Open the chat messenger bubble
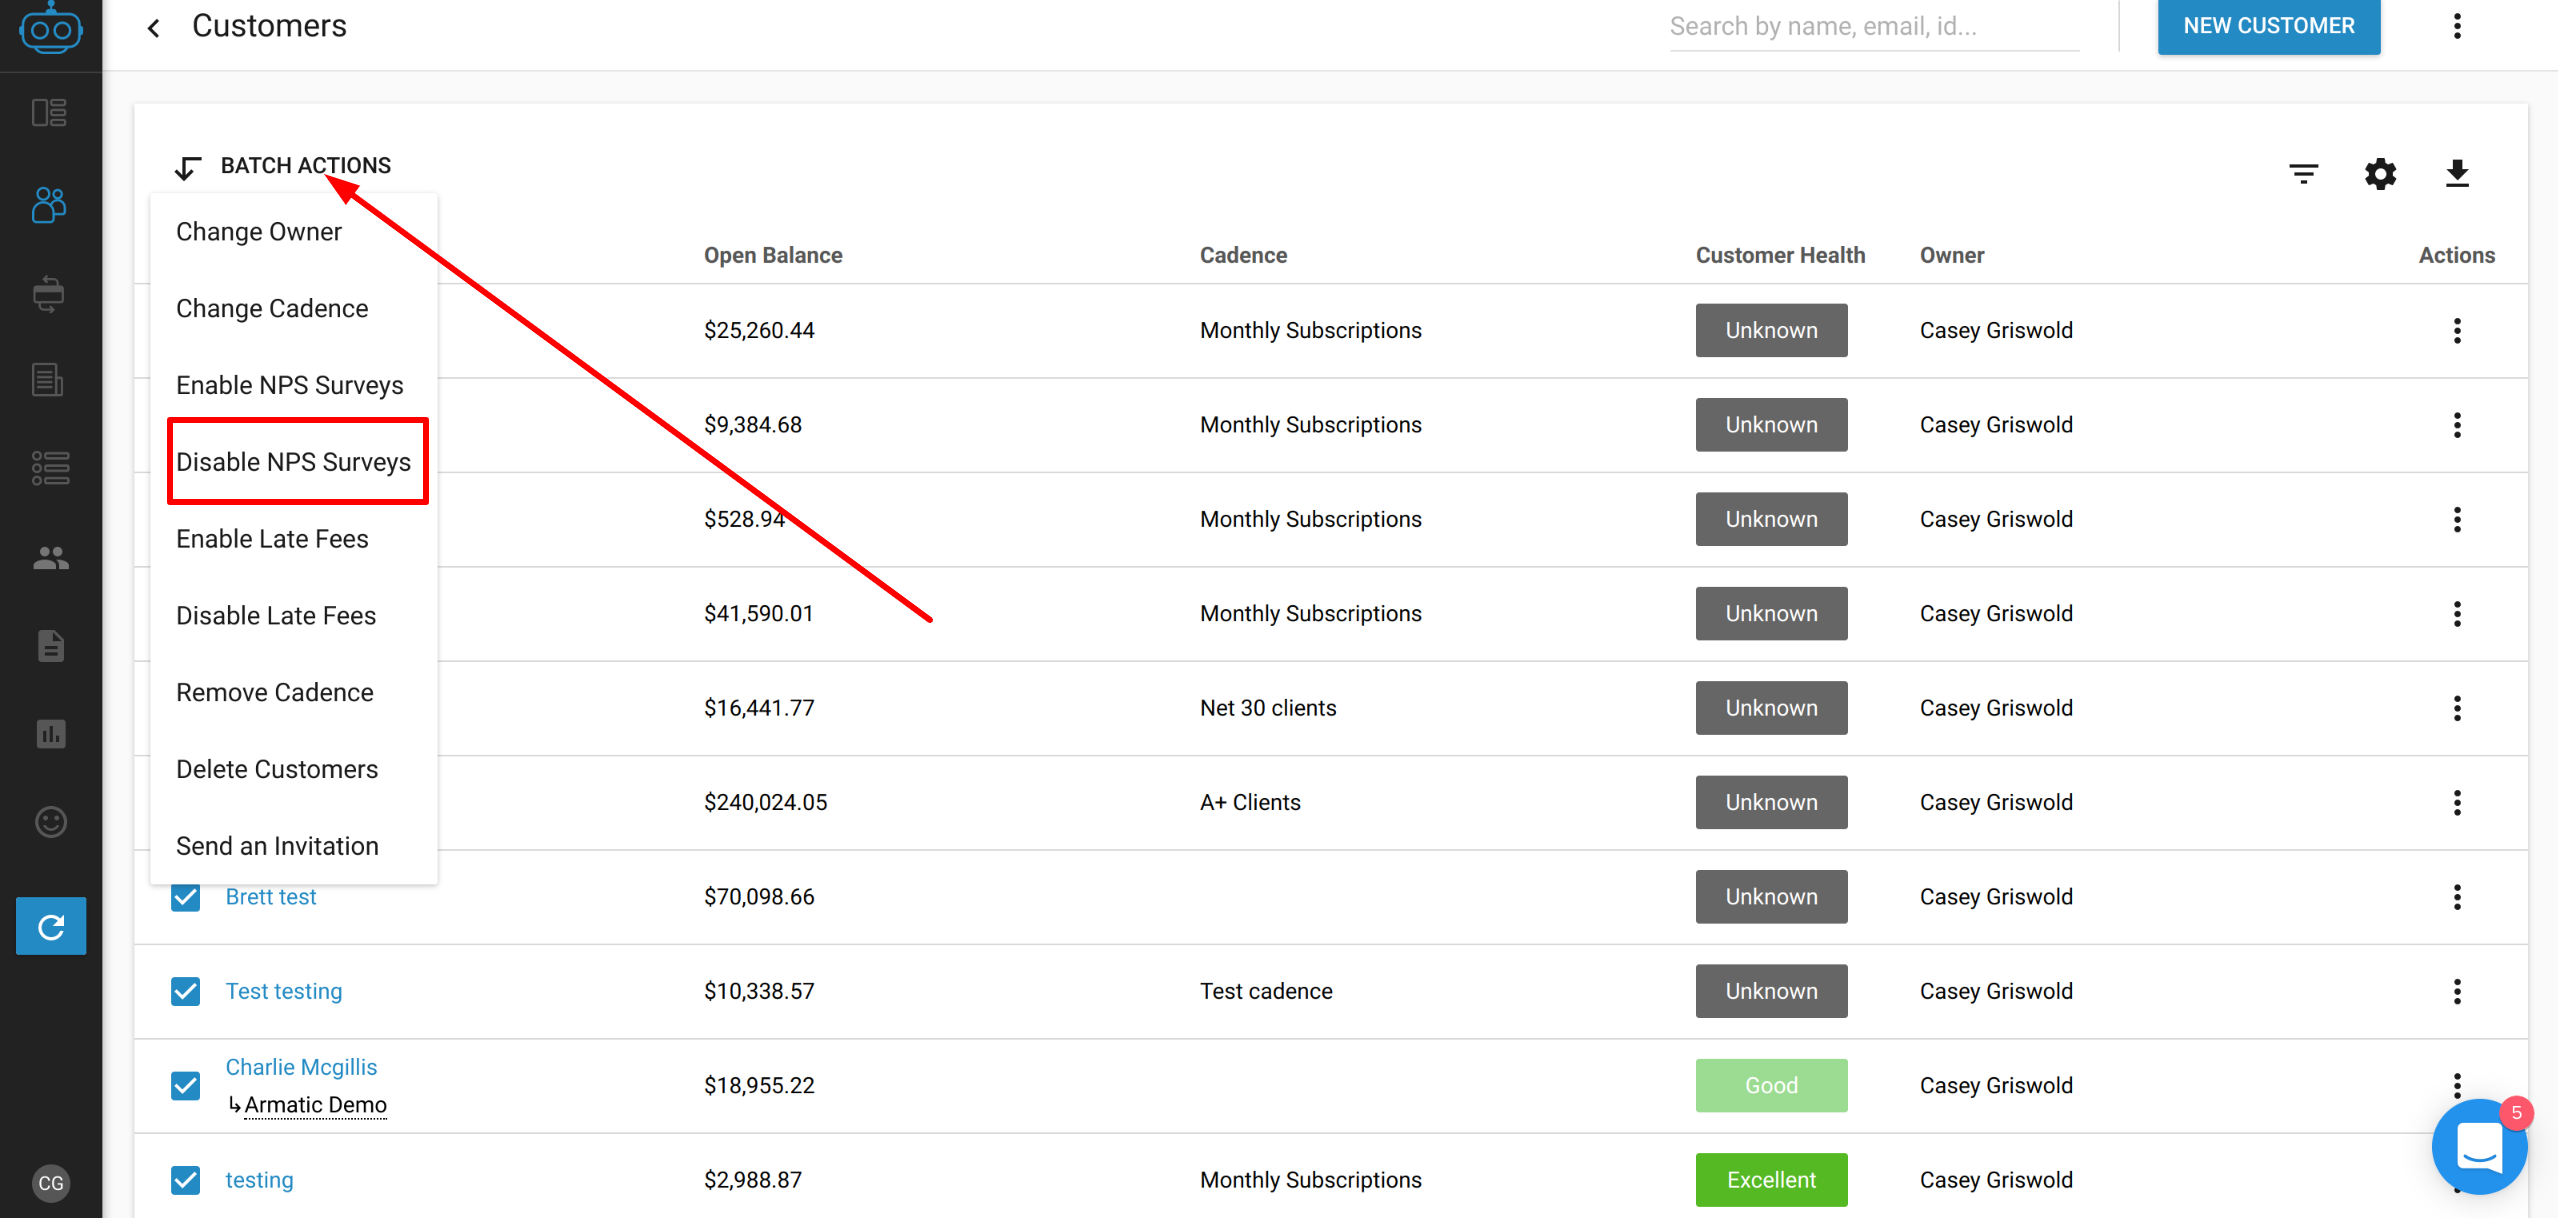The height and width of the screenshot is (1218, 2558). 2480,1147
